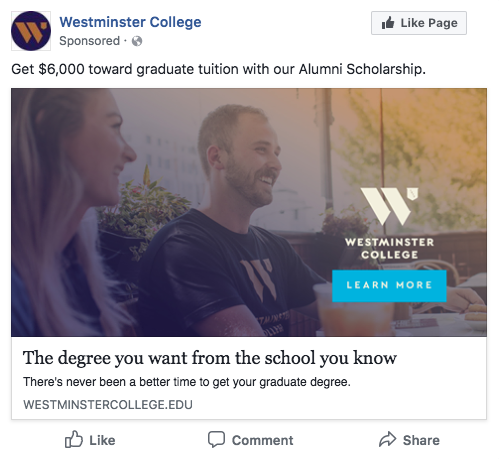This screenshot has height=459, width=499.
Task: Open the Westminster College page name link
Action: 130,22
